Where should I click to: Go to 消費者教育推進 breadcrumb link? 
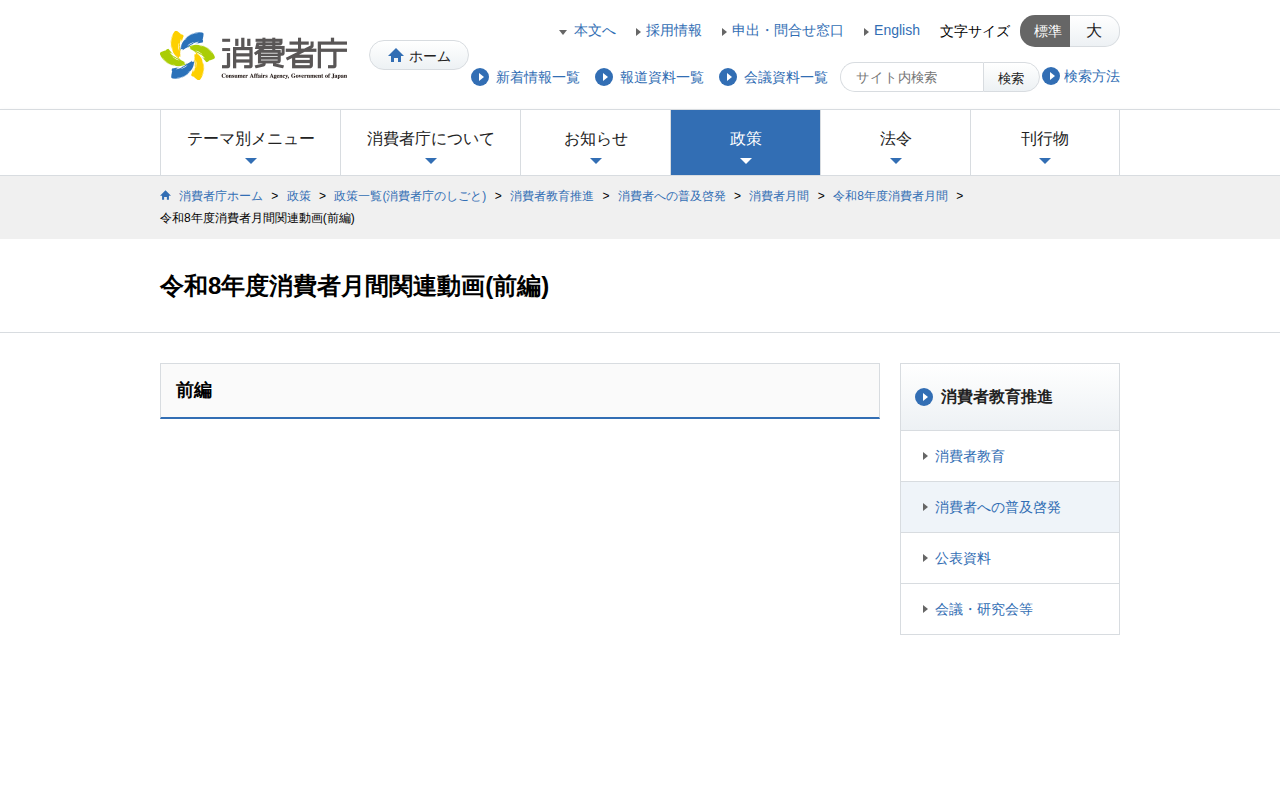pyautogui.click(x=552, y=196)
